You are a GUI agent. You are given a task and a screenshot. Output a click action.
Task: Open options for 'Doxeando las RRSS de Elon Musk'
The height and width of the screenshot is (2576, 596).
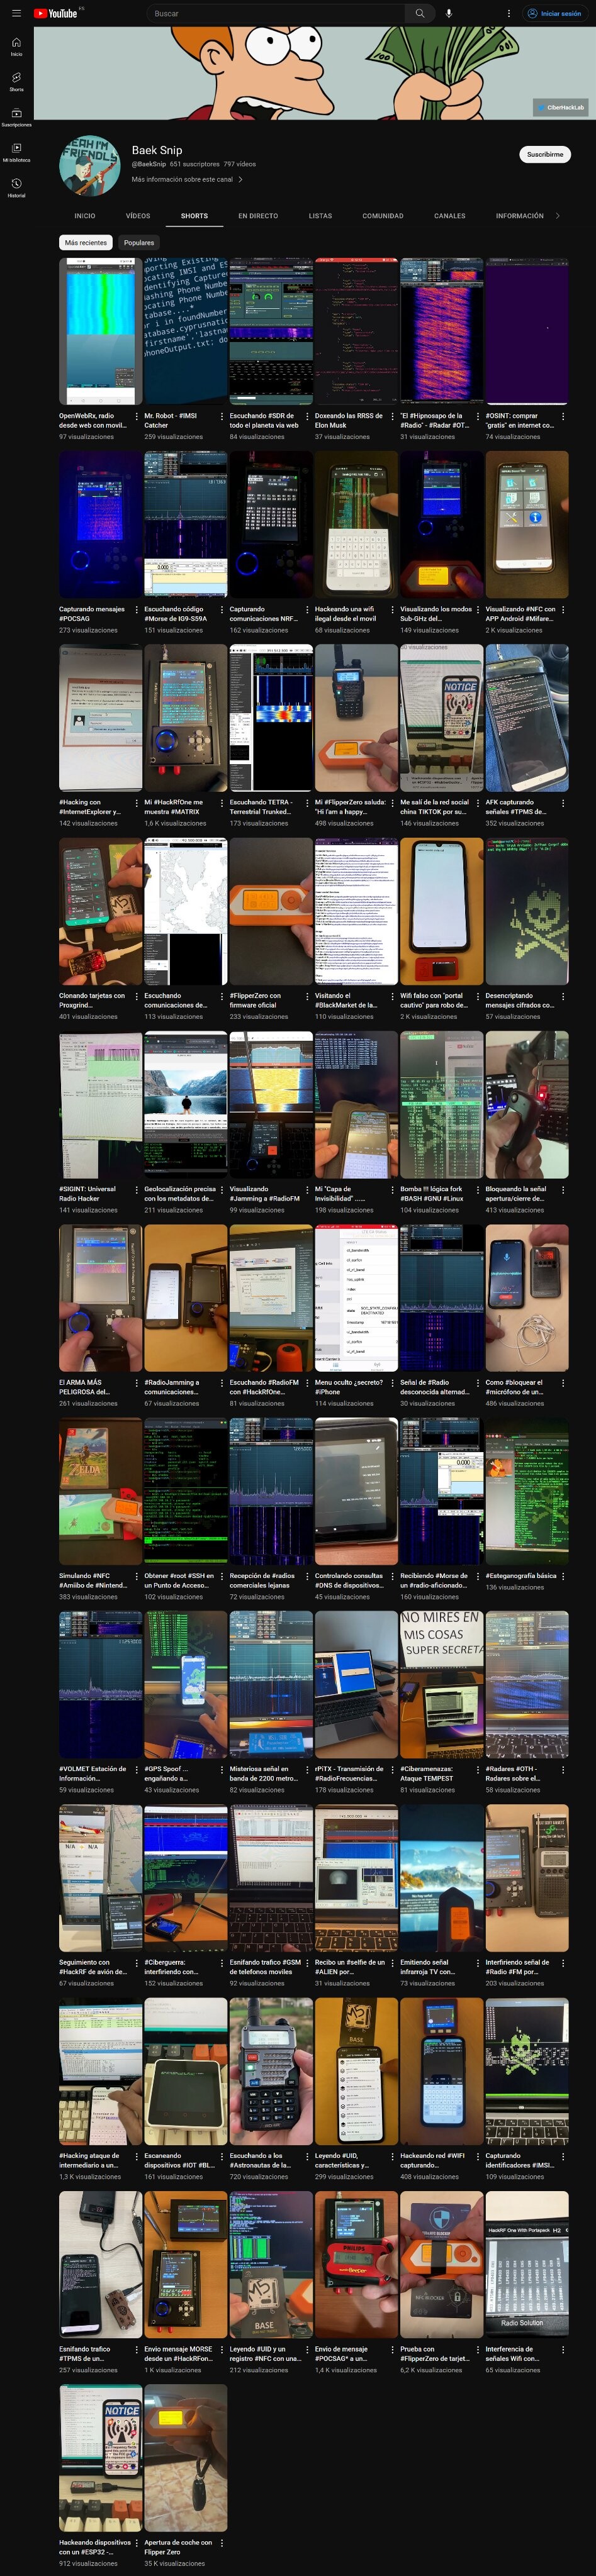point(392,416)
